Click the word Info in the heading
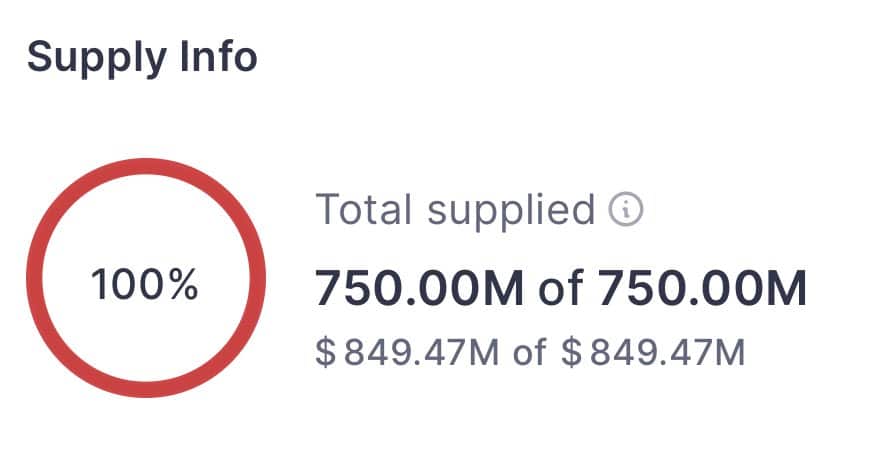This screenshot has width=880, height=471. pyautogui.click(x=221, y=57)
